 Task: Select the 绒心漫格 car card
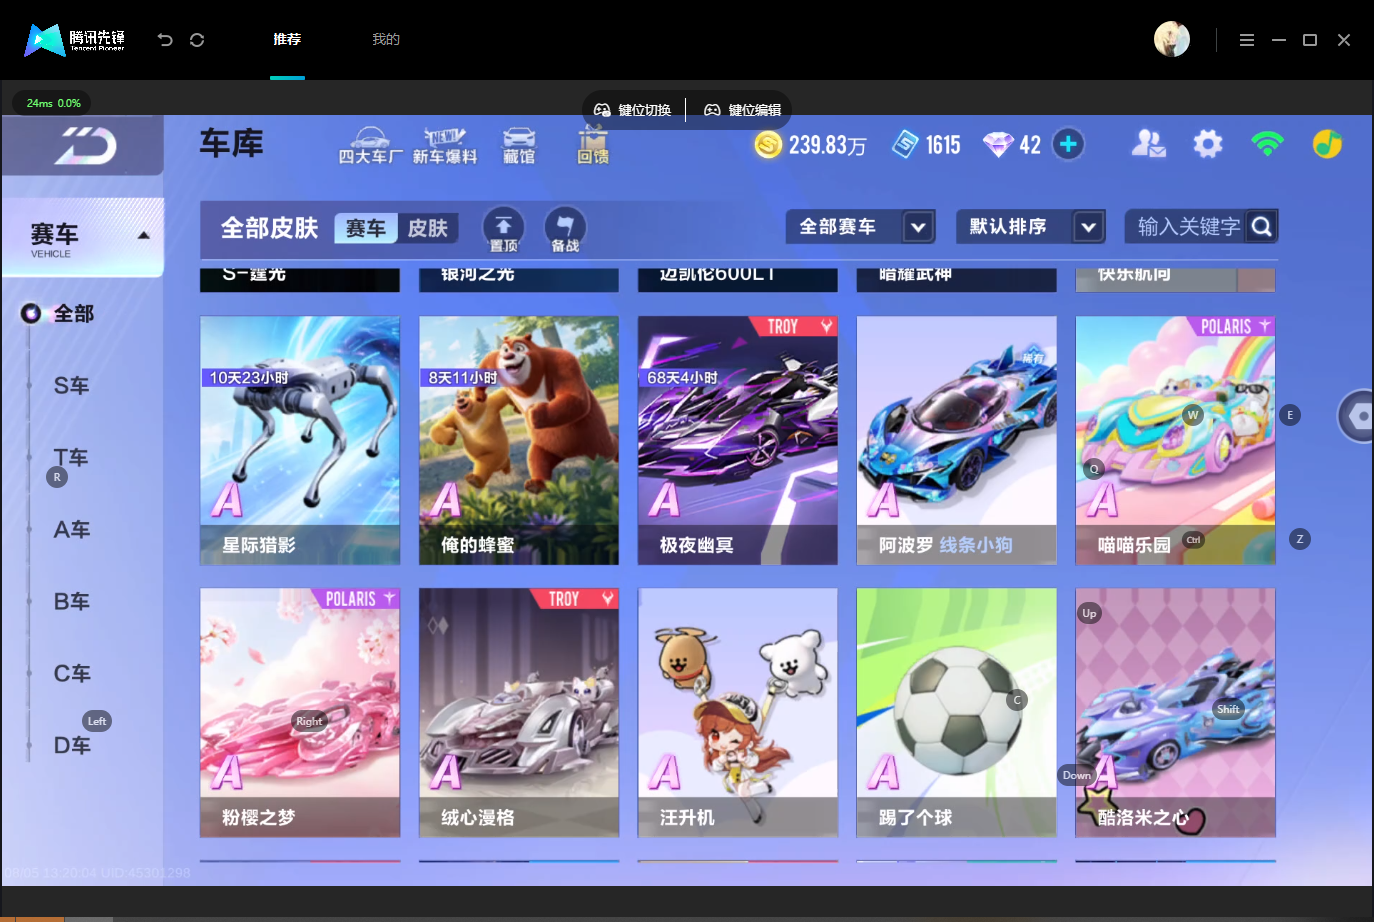tap(519, 713)
